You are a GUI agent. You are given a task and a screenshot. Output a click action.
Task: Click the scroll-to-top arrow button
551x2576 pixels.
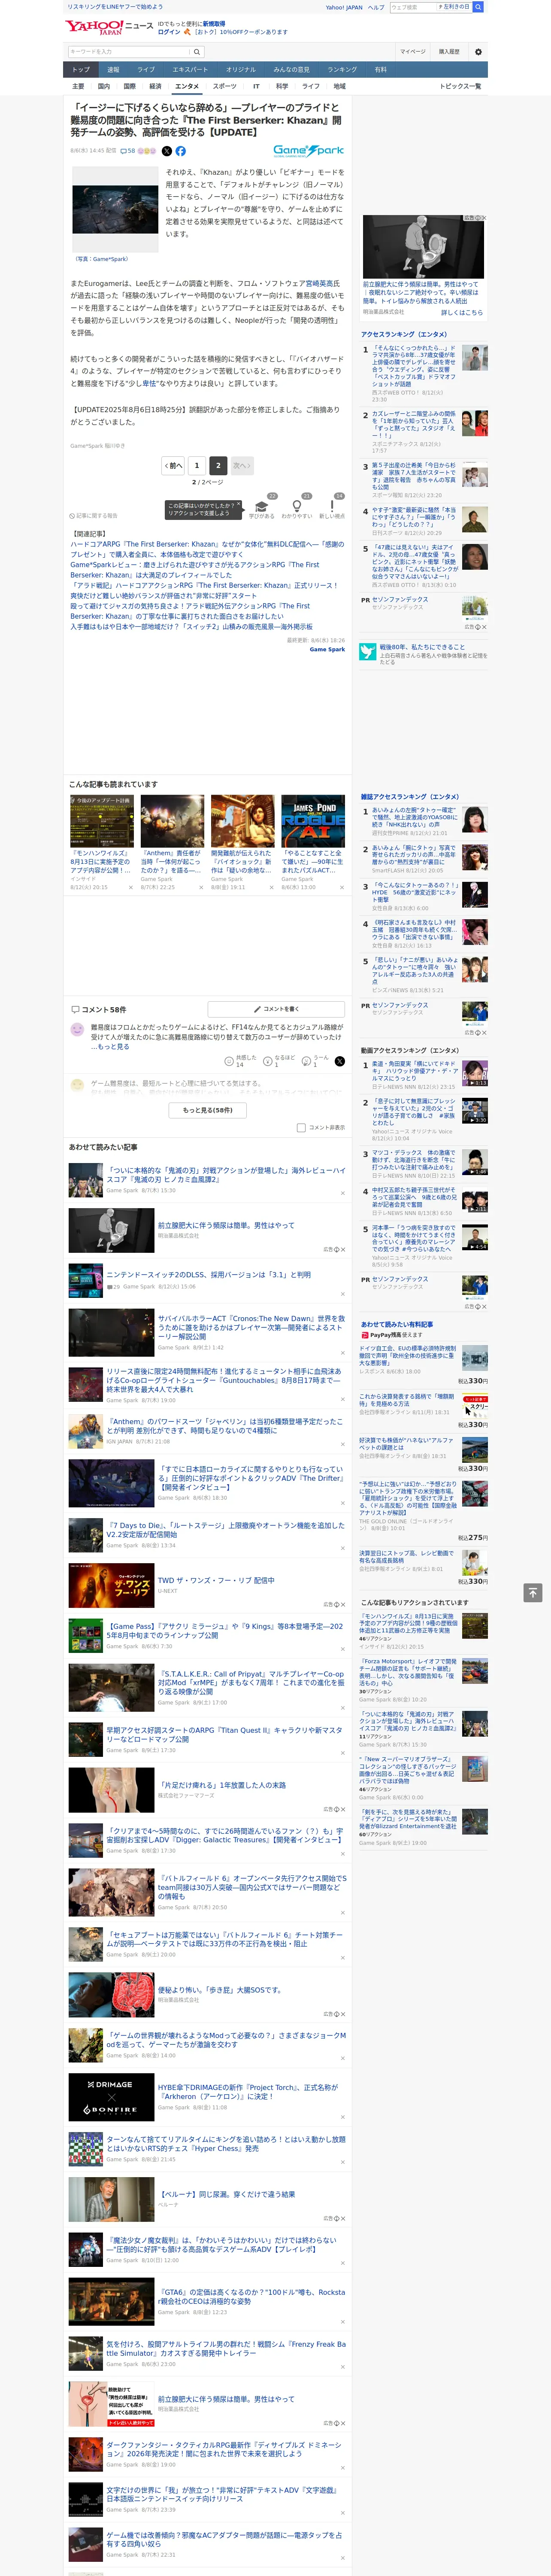[x=533, y=1593]
